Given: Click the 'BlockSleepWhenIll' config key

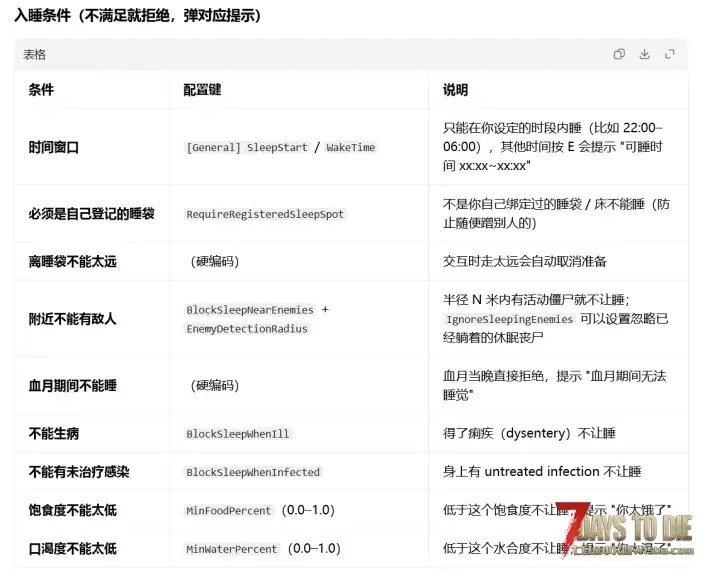Looking at the screenshot, I should pyautogui.click(x=238, y=434).
